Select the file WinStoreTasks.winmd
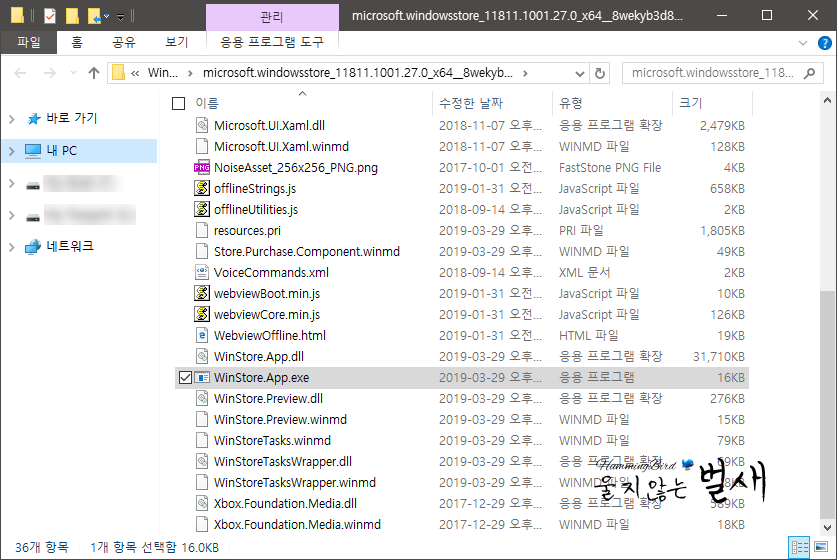 [272, 441]
